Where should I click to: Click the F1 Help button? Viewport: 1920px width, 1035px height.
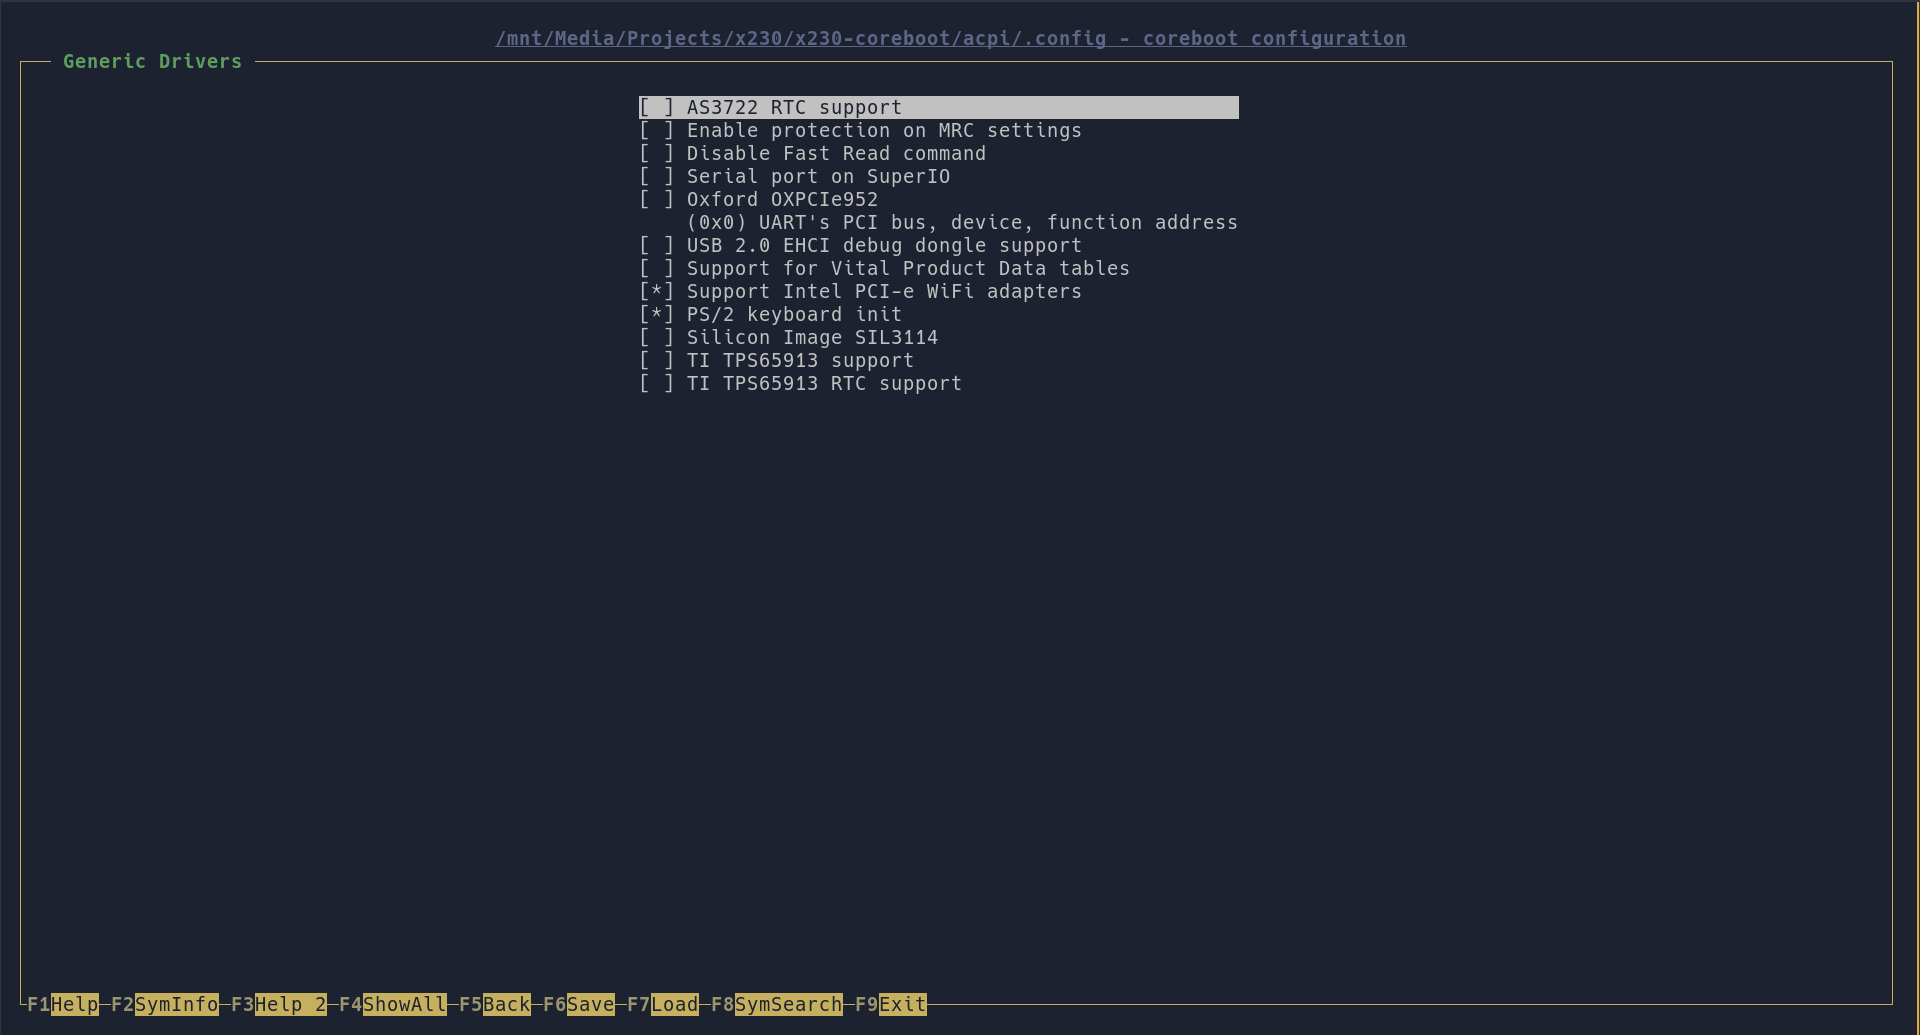[x=63, y=1004]
